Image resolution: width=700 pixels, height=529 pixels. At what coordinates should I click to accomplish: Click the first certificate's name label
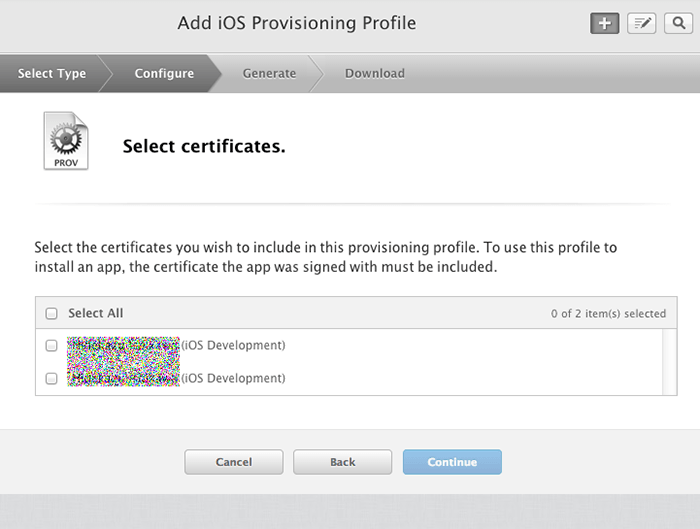[176, 346]
